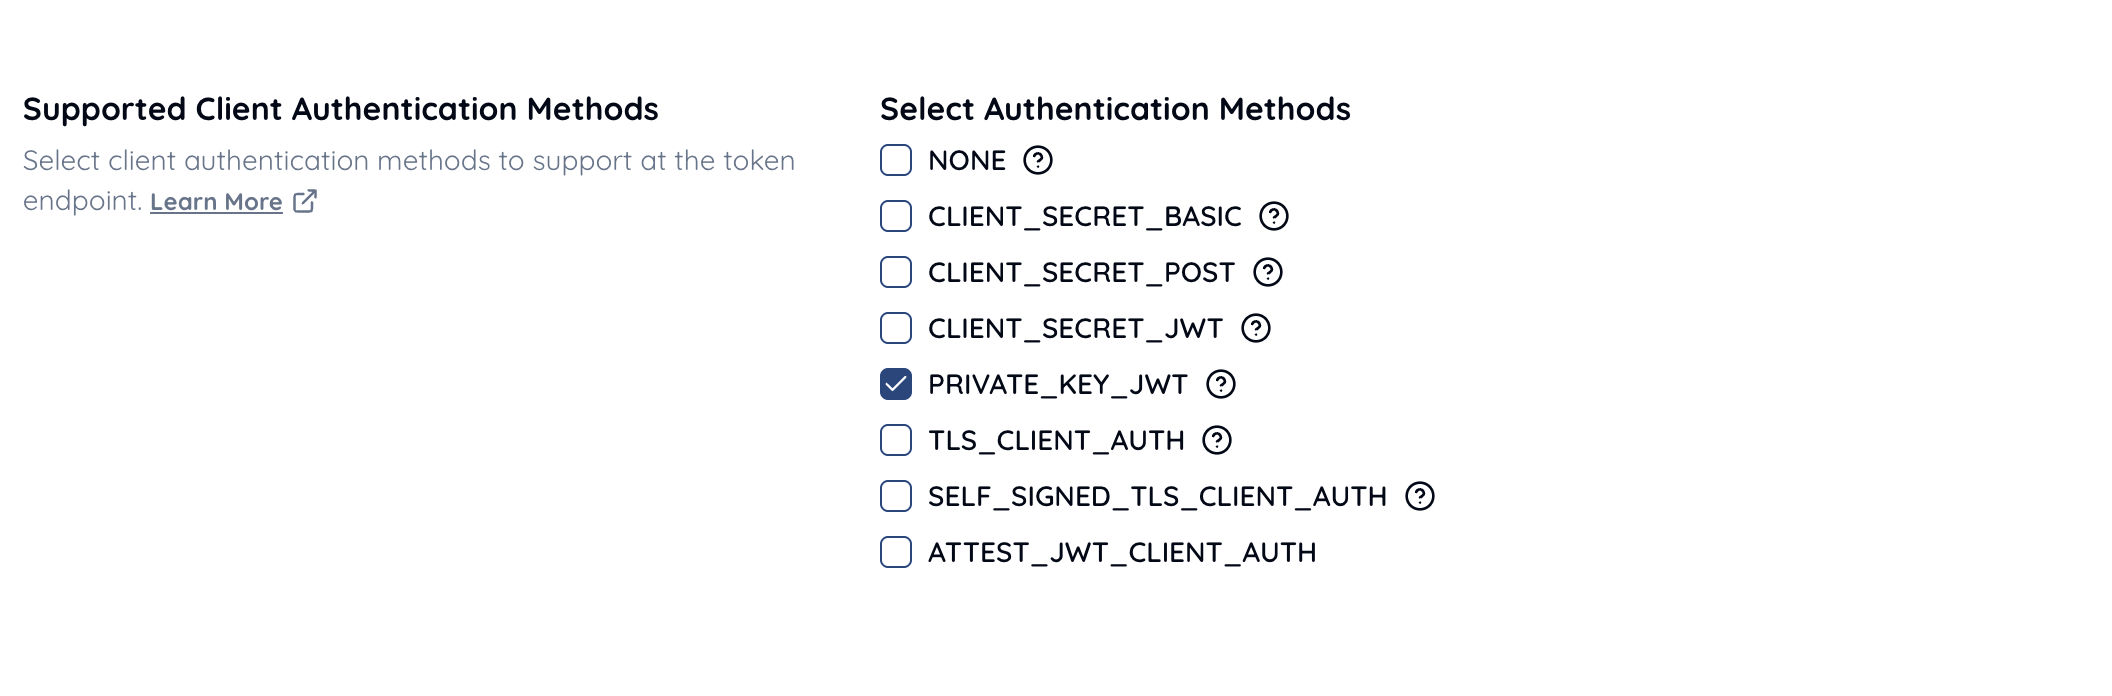The image size is (2112, 696).
Task: Click help icon for CLIENT_SECRET_POST
Action: [1267, 272]
